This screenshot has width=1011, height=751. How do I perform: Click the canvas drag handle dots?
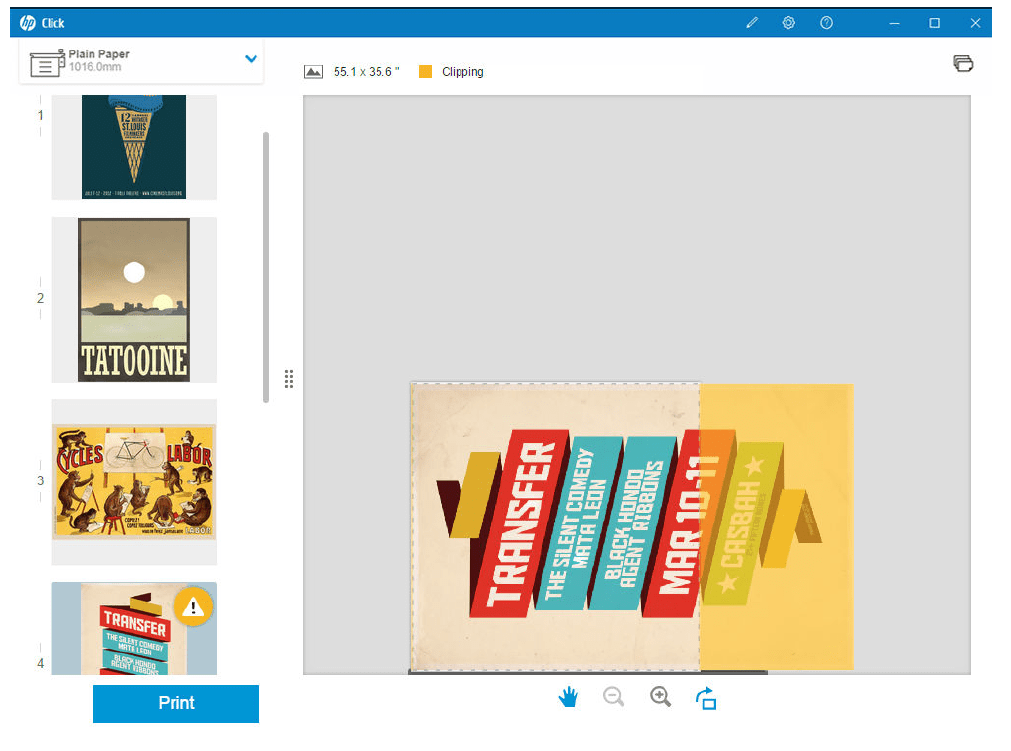tap(289, 378)
